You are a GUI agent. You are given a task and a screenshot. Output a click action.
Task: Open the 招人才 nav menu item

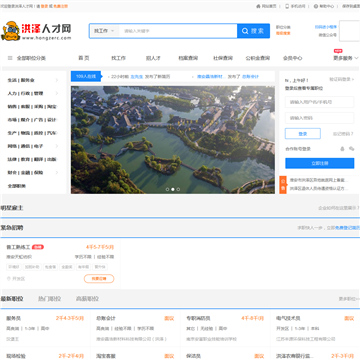[153, 58]
